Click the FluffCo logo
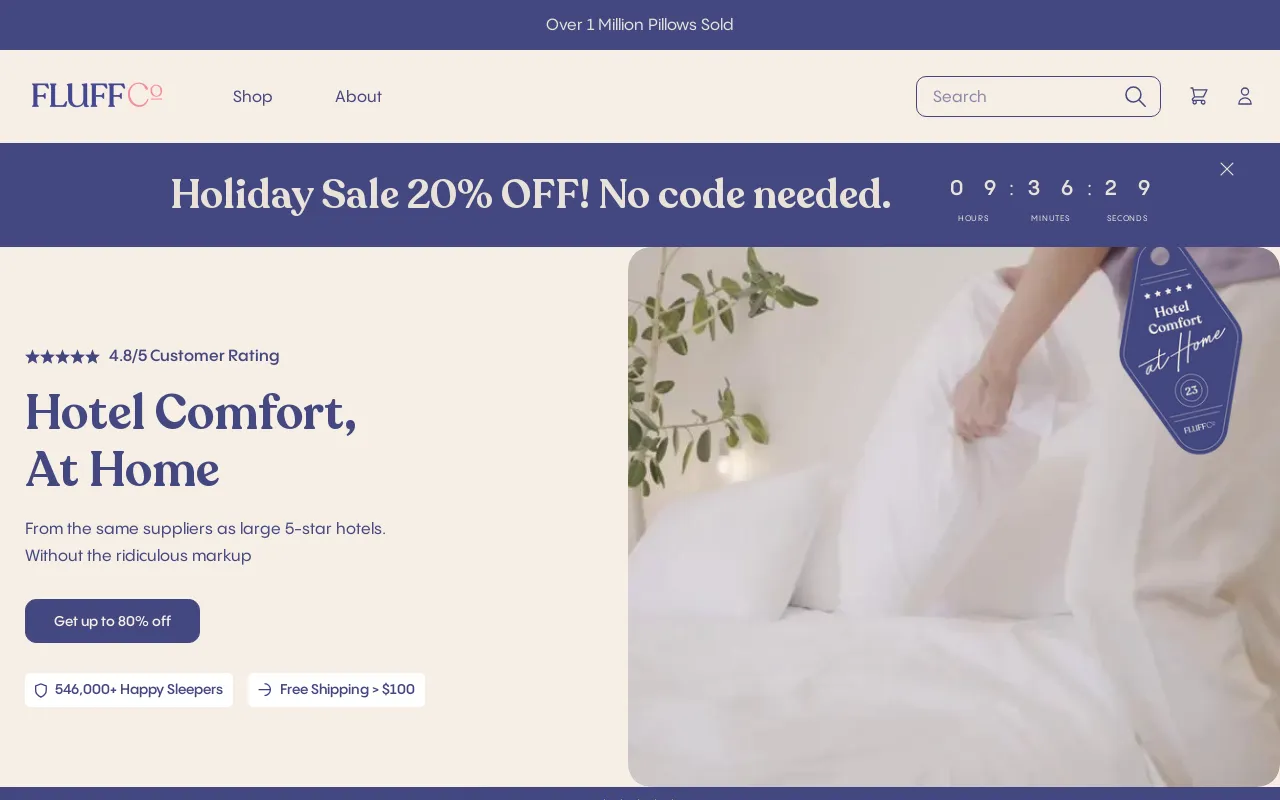1280x800 pixels. 97,95
